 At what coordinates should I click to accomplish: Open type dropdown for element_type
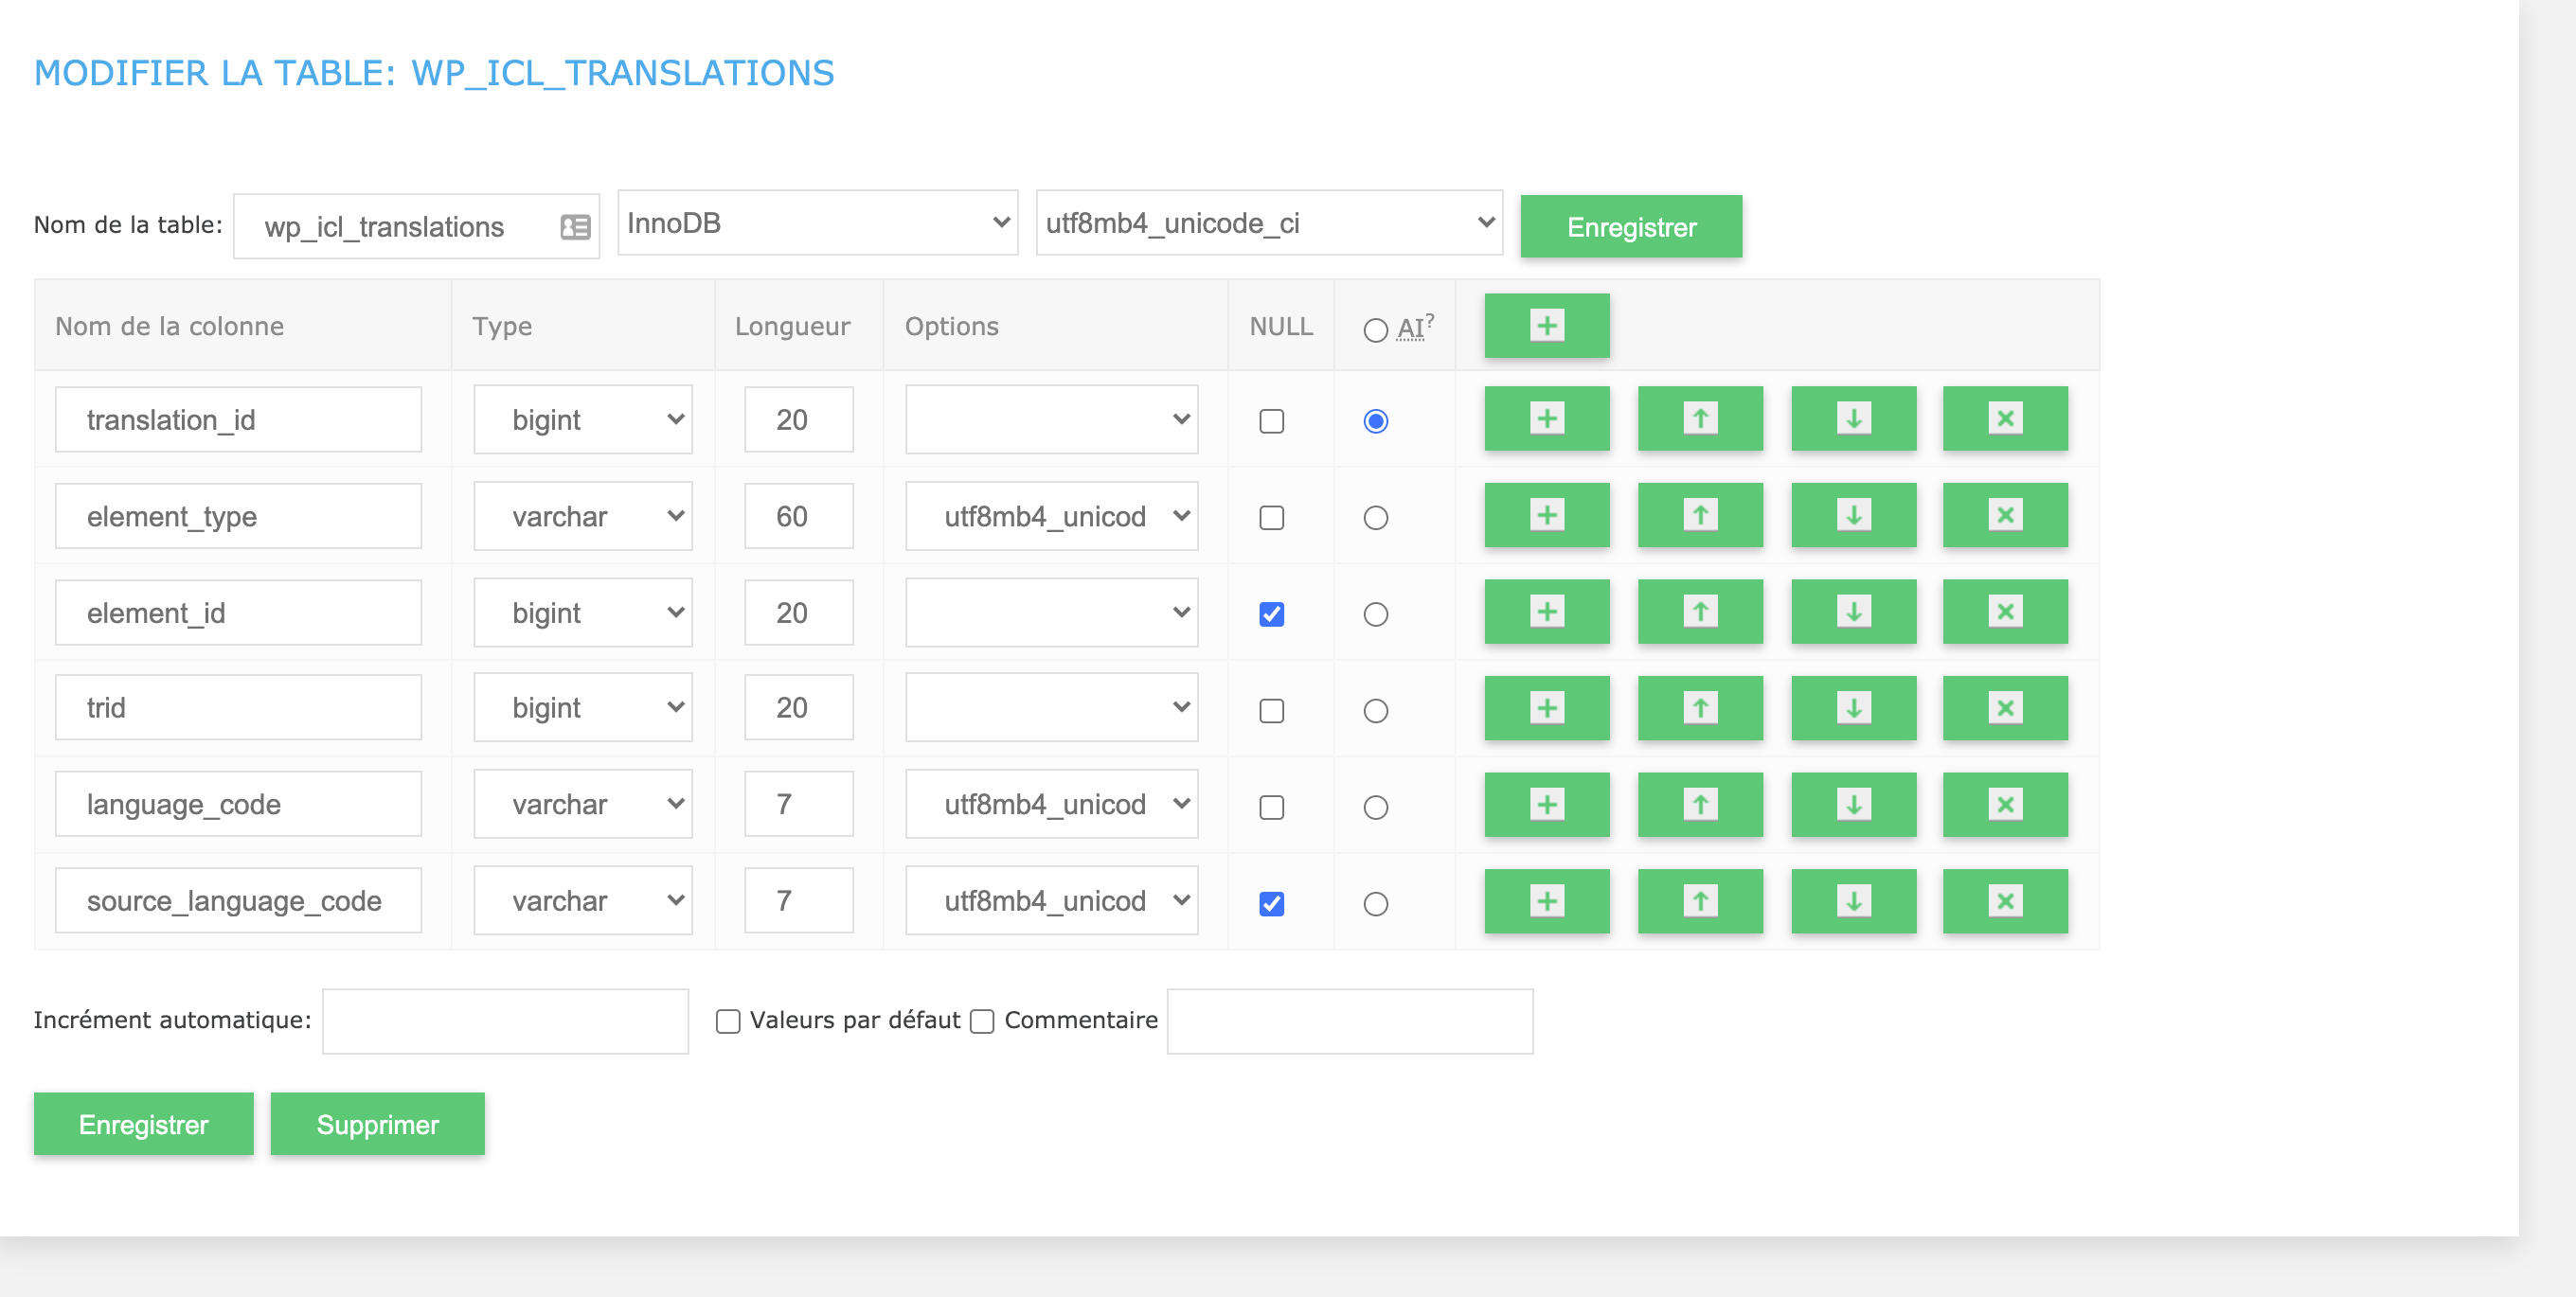coord(583,516)
